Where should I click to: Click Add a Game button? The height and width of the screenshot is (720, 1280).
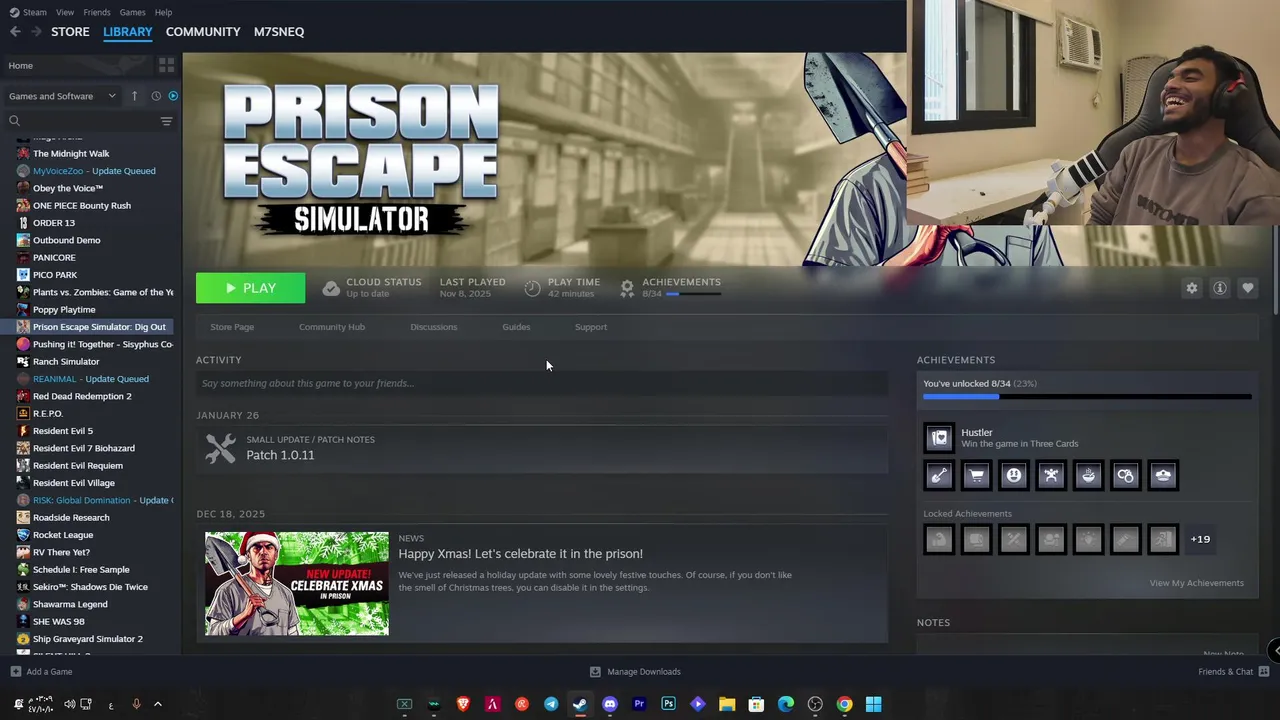(x=41, y=672)
